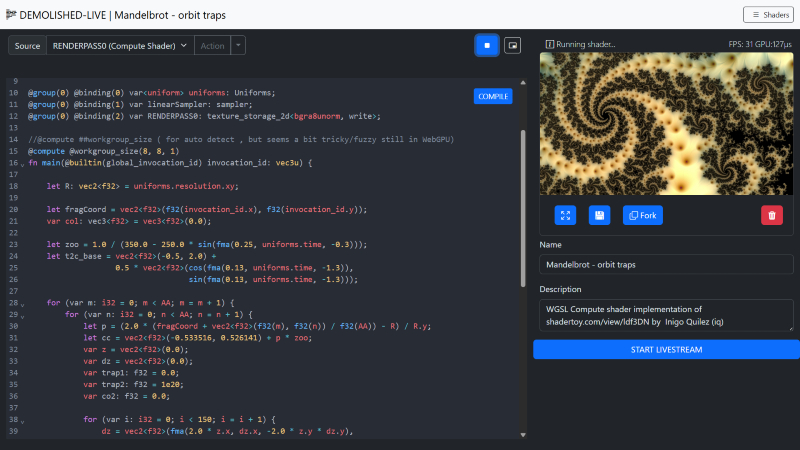The image size is (800, 450).
Task: Click the commented //@compute line
Action: click(241, 139)
